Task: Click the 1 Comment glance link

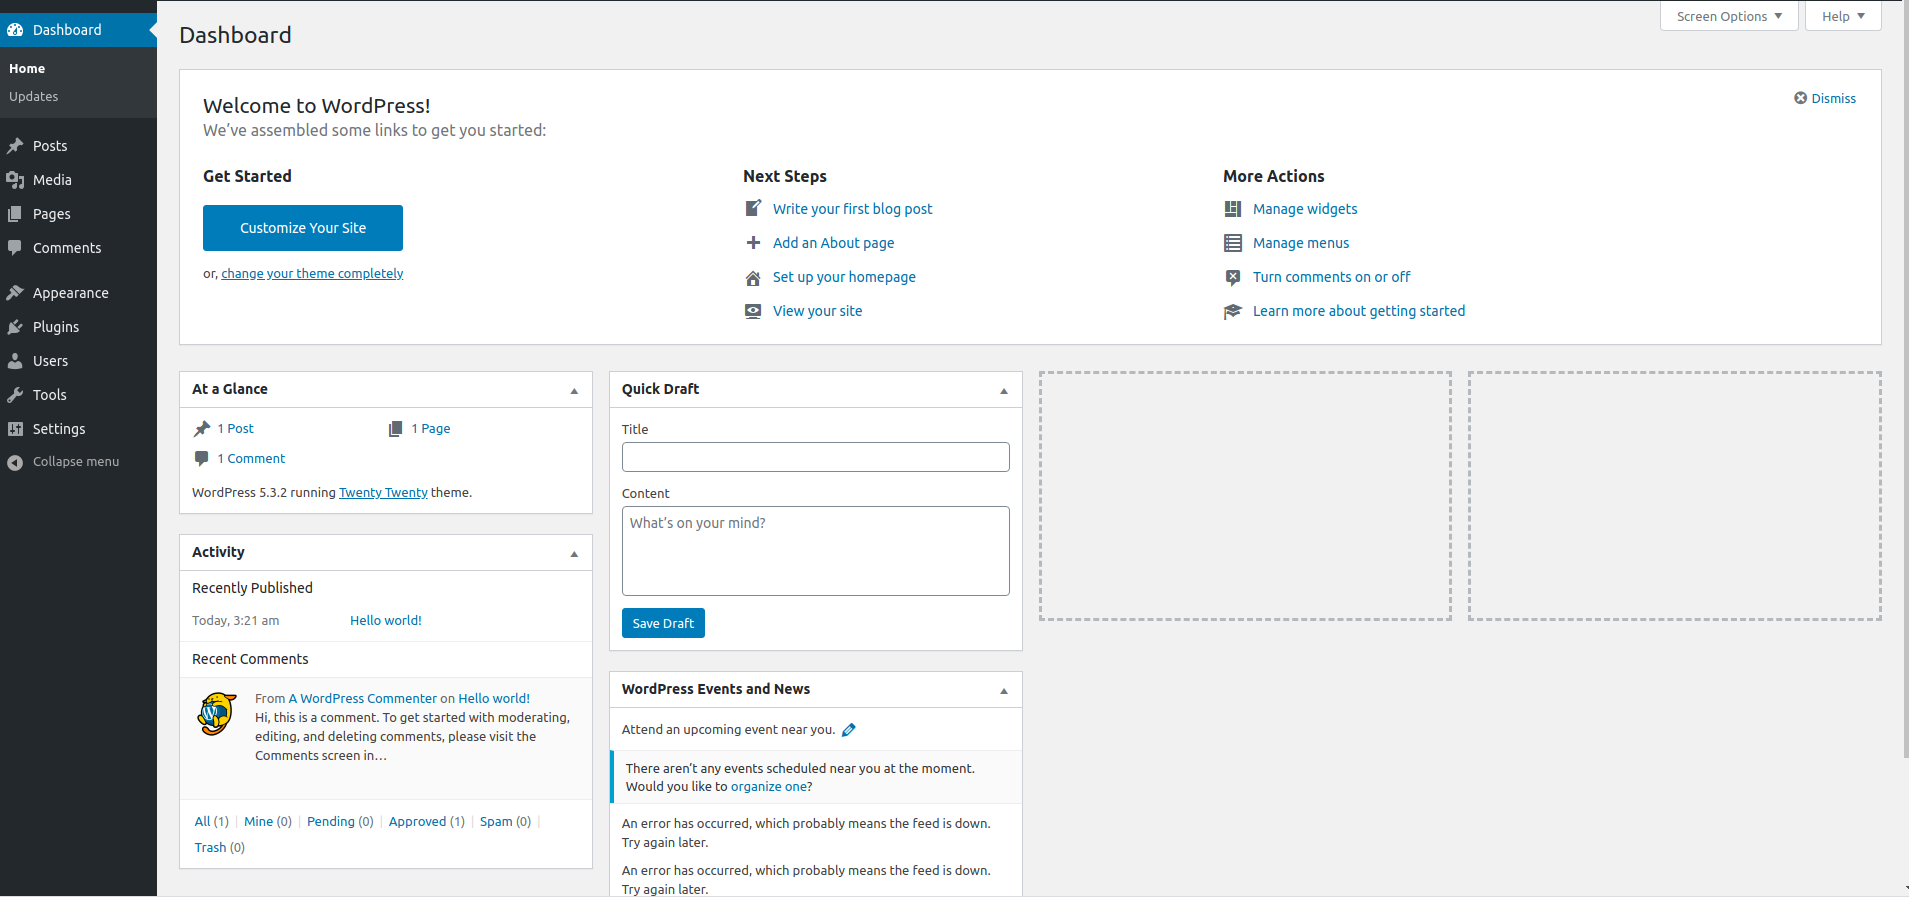Action: 251,459
